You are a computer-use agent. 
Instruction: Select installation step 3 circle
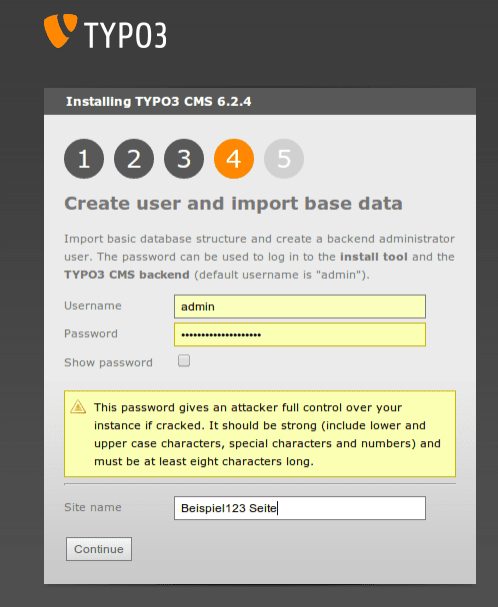point(184,159)
